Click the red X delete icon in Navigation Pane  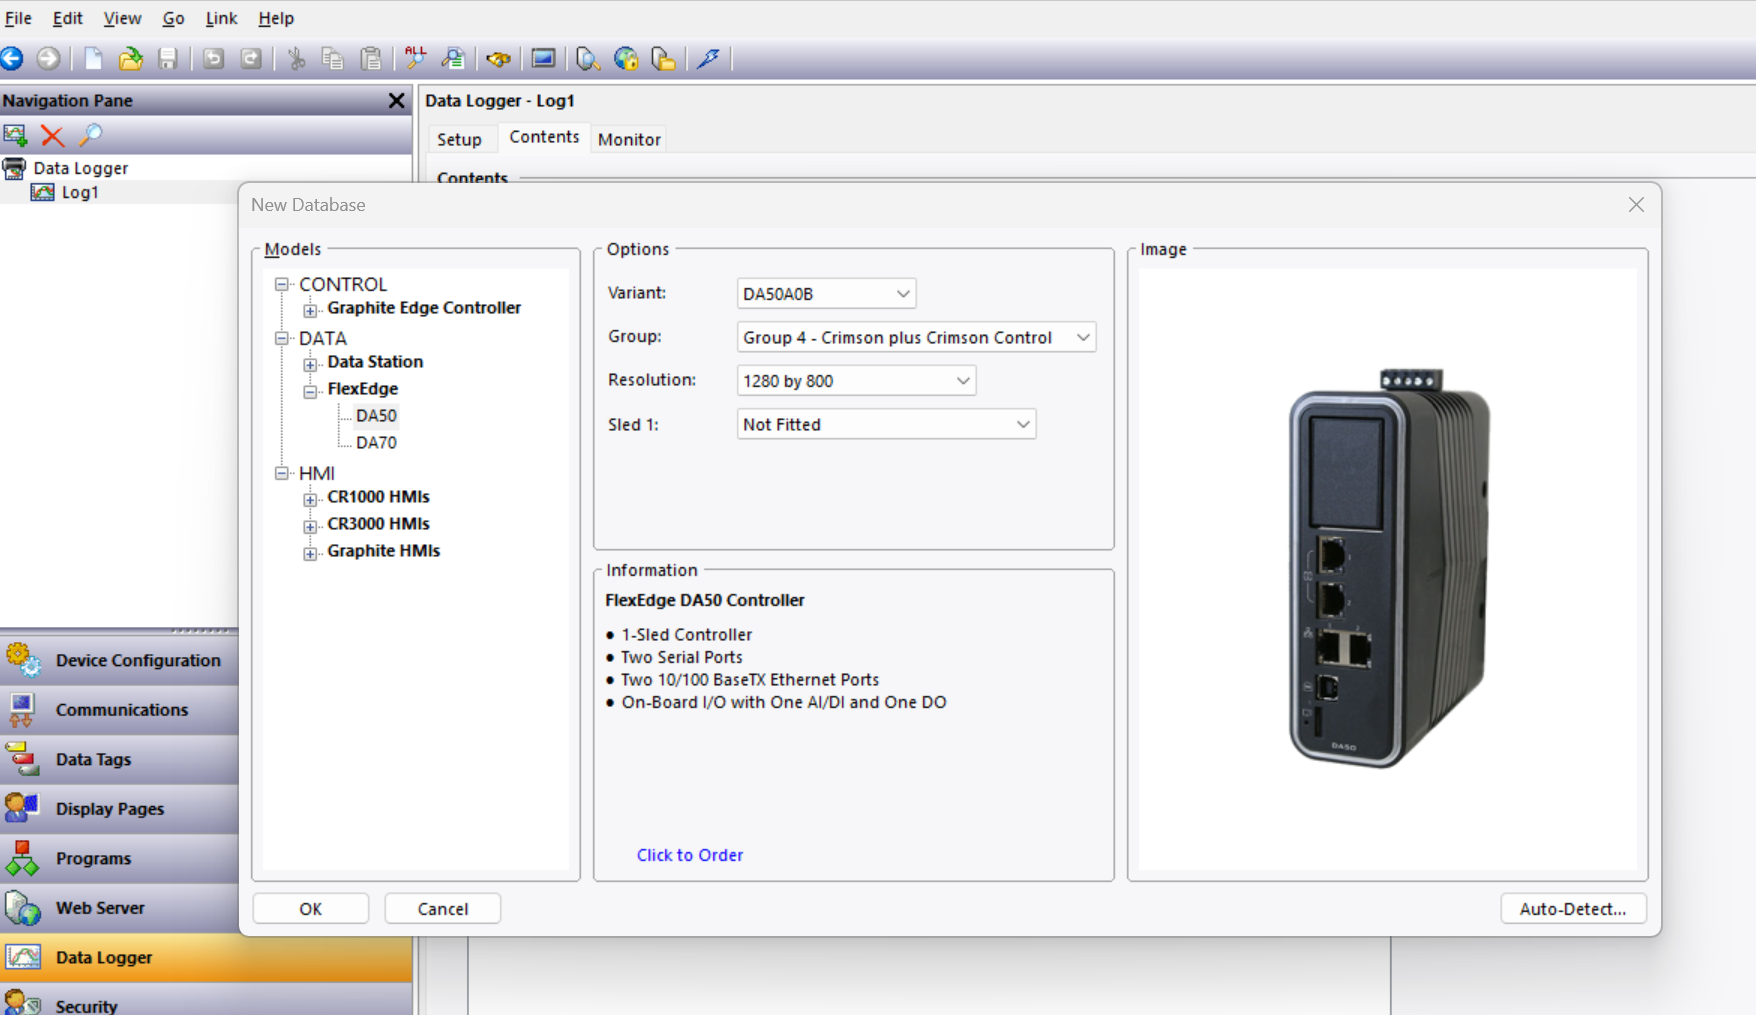click(52, 135)
